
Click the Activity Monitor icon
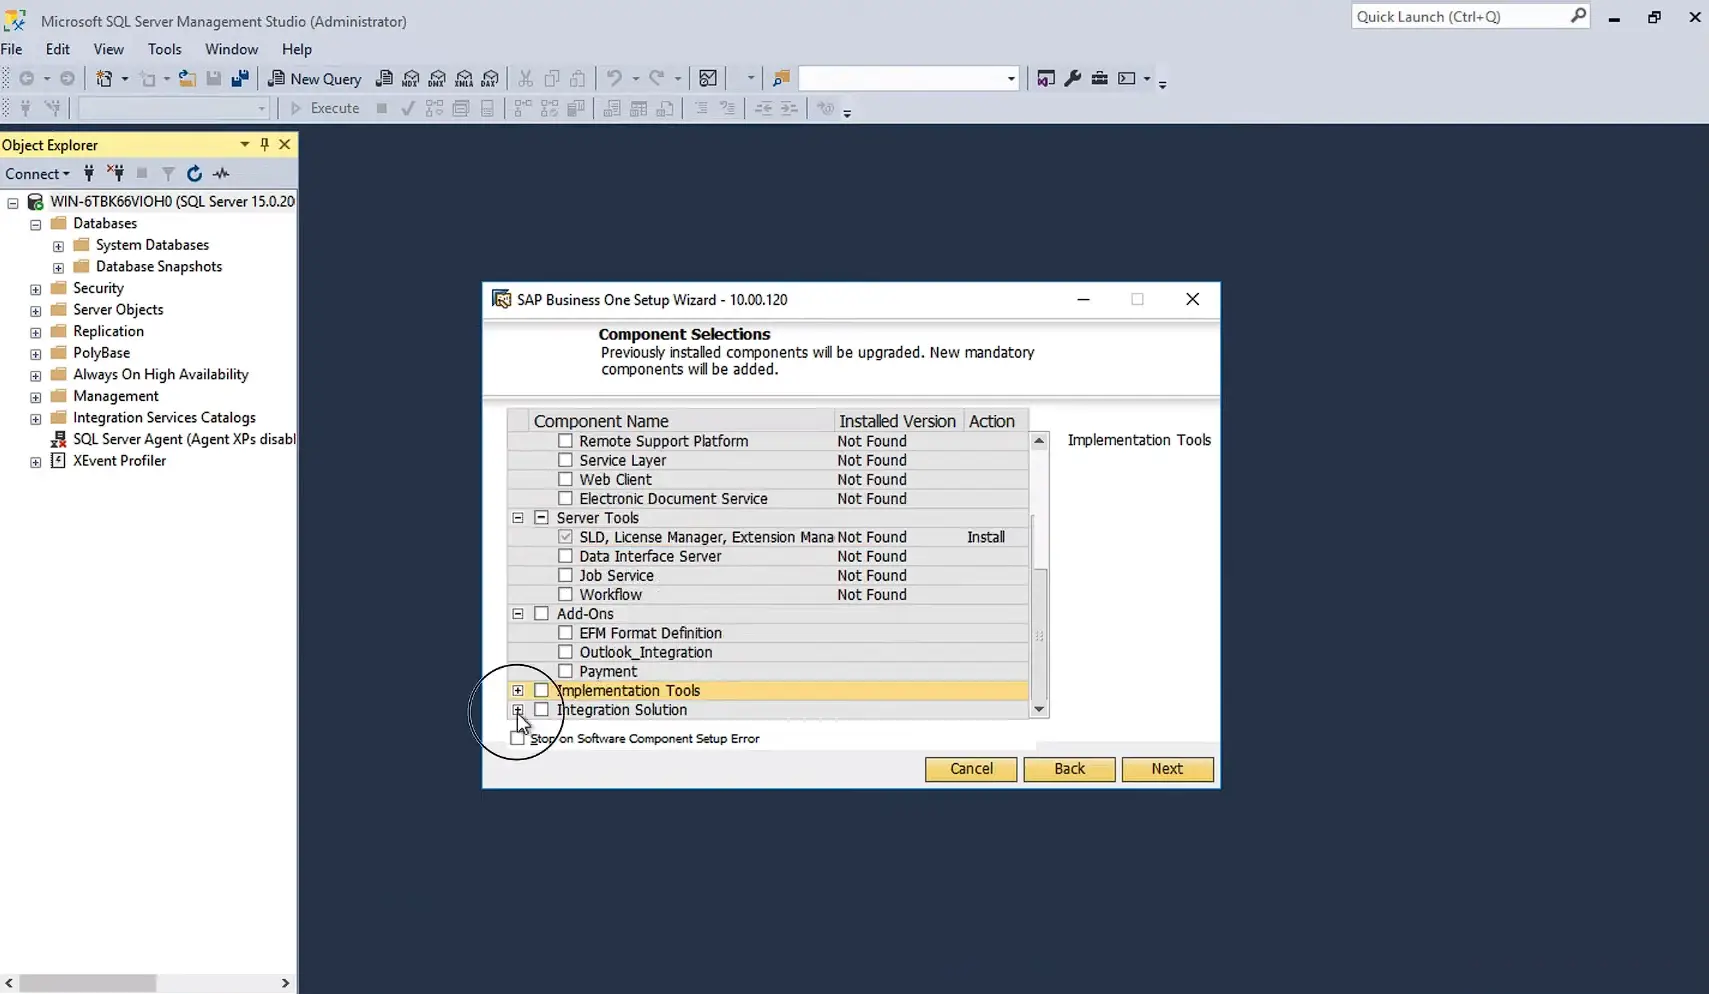tap(708, 78)
